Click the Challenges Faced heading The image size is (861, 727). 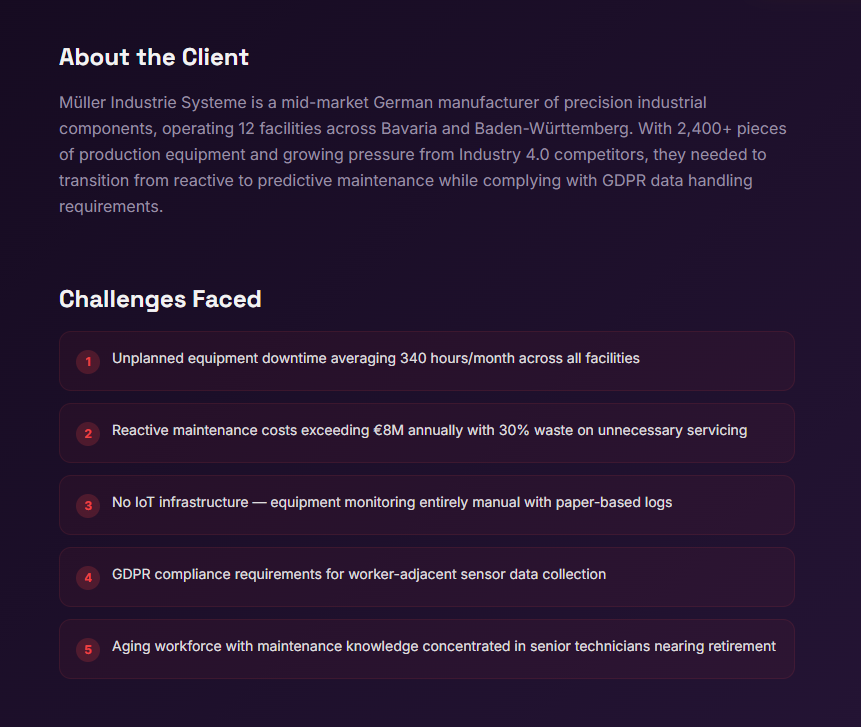coord(160,299)
